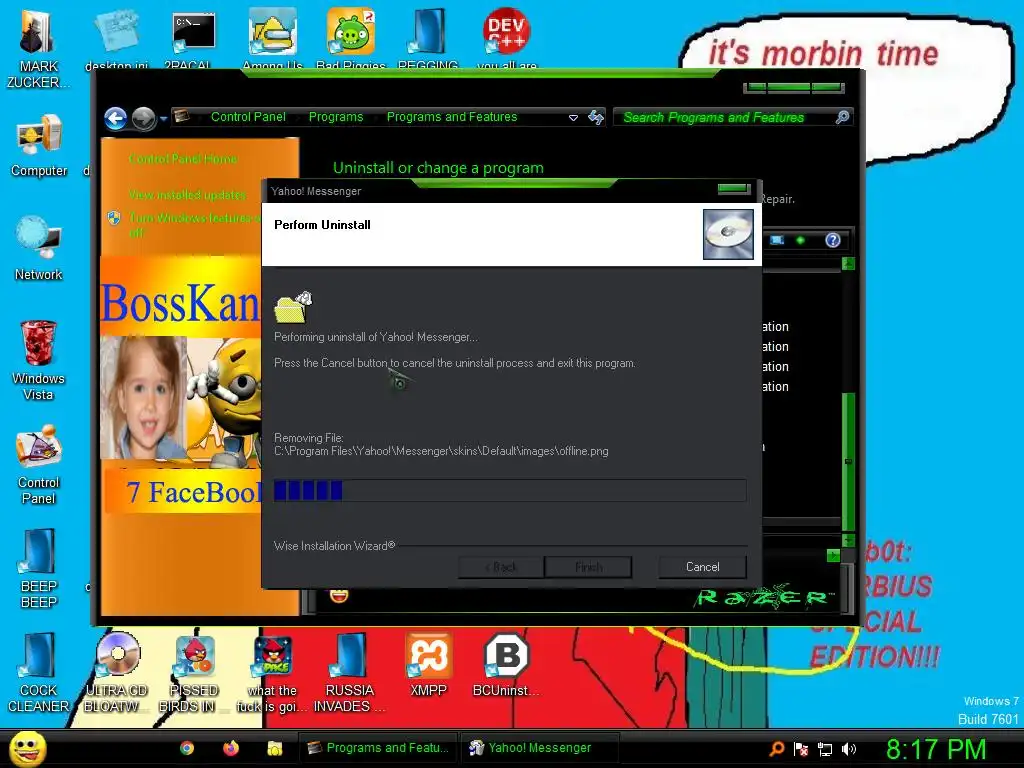Screen dimensions: 1024x768
Task: Open MARK ZUCKER desktop icon
Action: pos(38,50)
